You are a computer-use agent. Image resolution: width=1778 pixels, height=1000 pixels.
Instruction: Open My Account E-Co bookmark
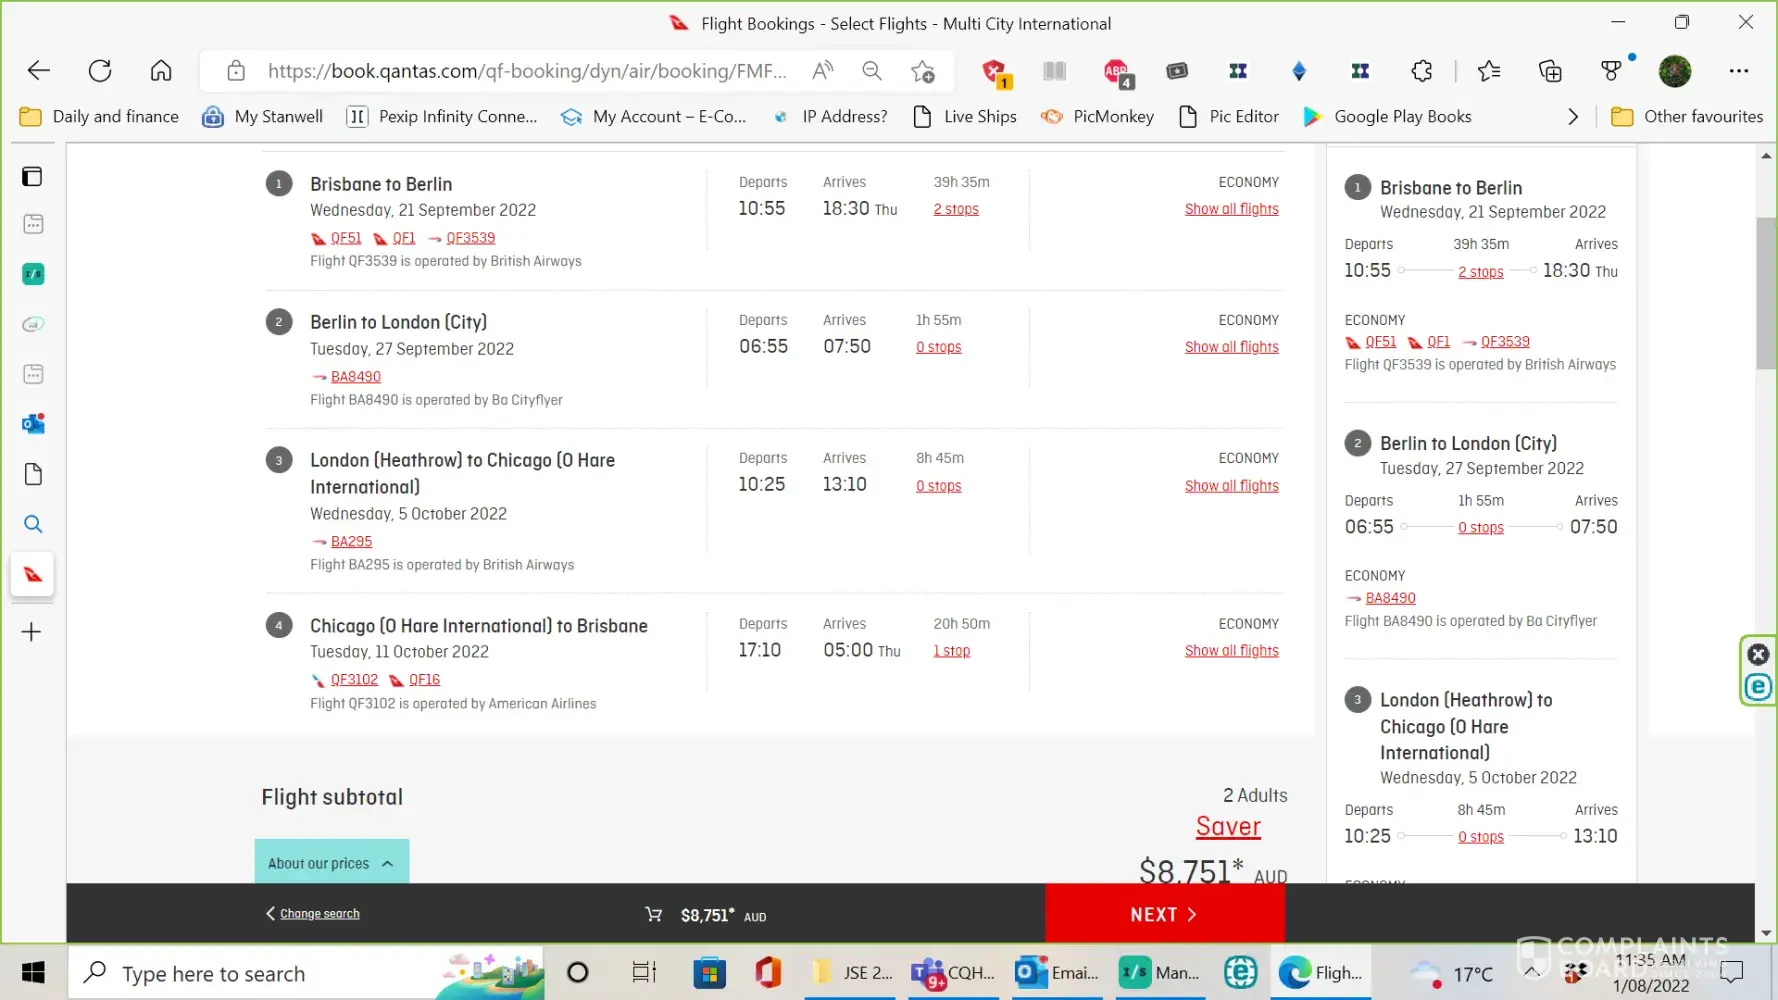[x=653, y=117]
